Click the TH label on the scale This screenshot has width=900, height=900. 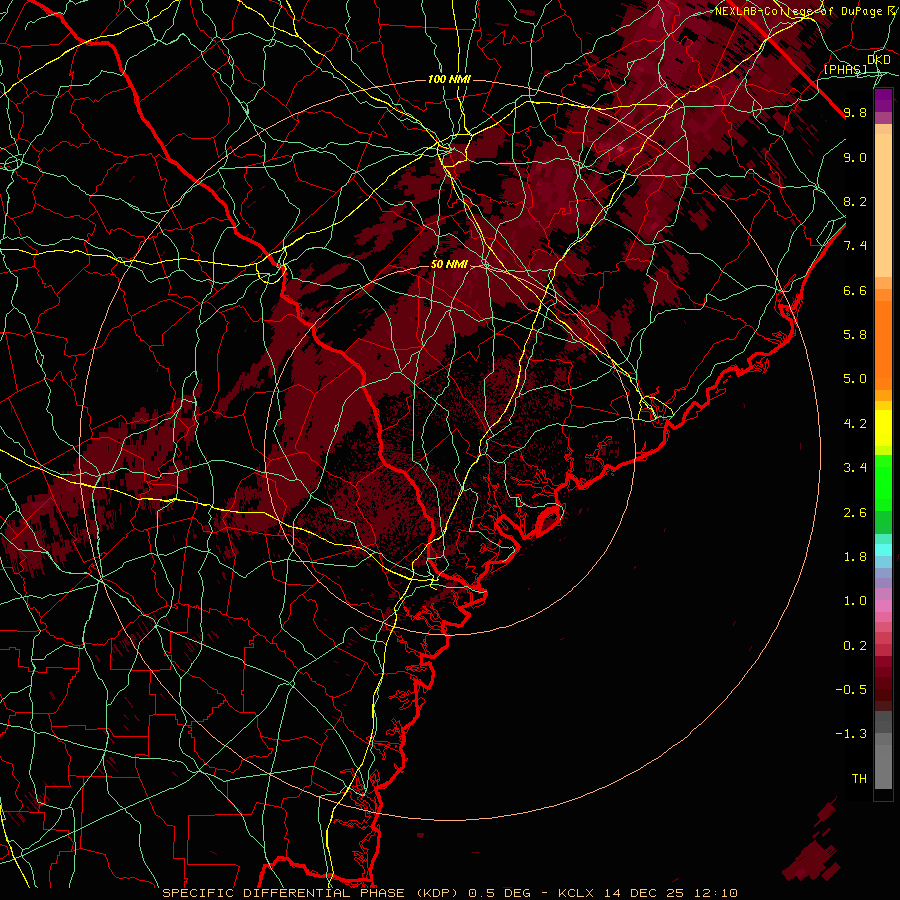coord(859,779)
